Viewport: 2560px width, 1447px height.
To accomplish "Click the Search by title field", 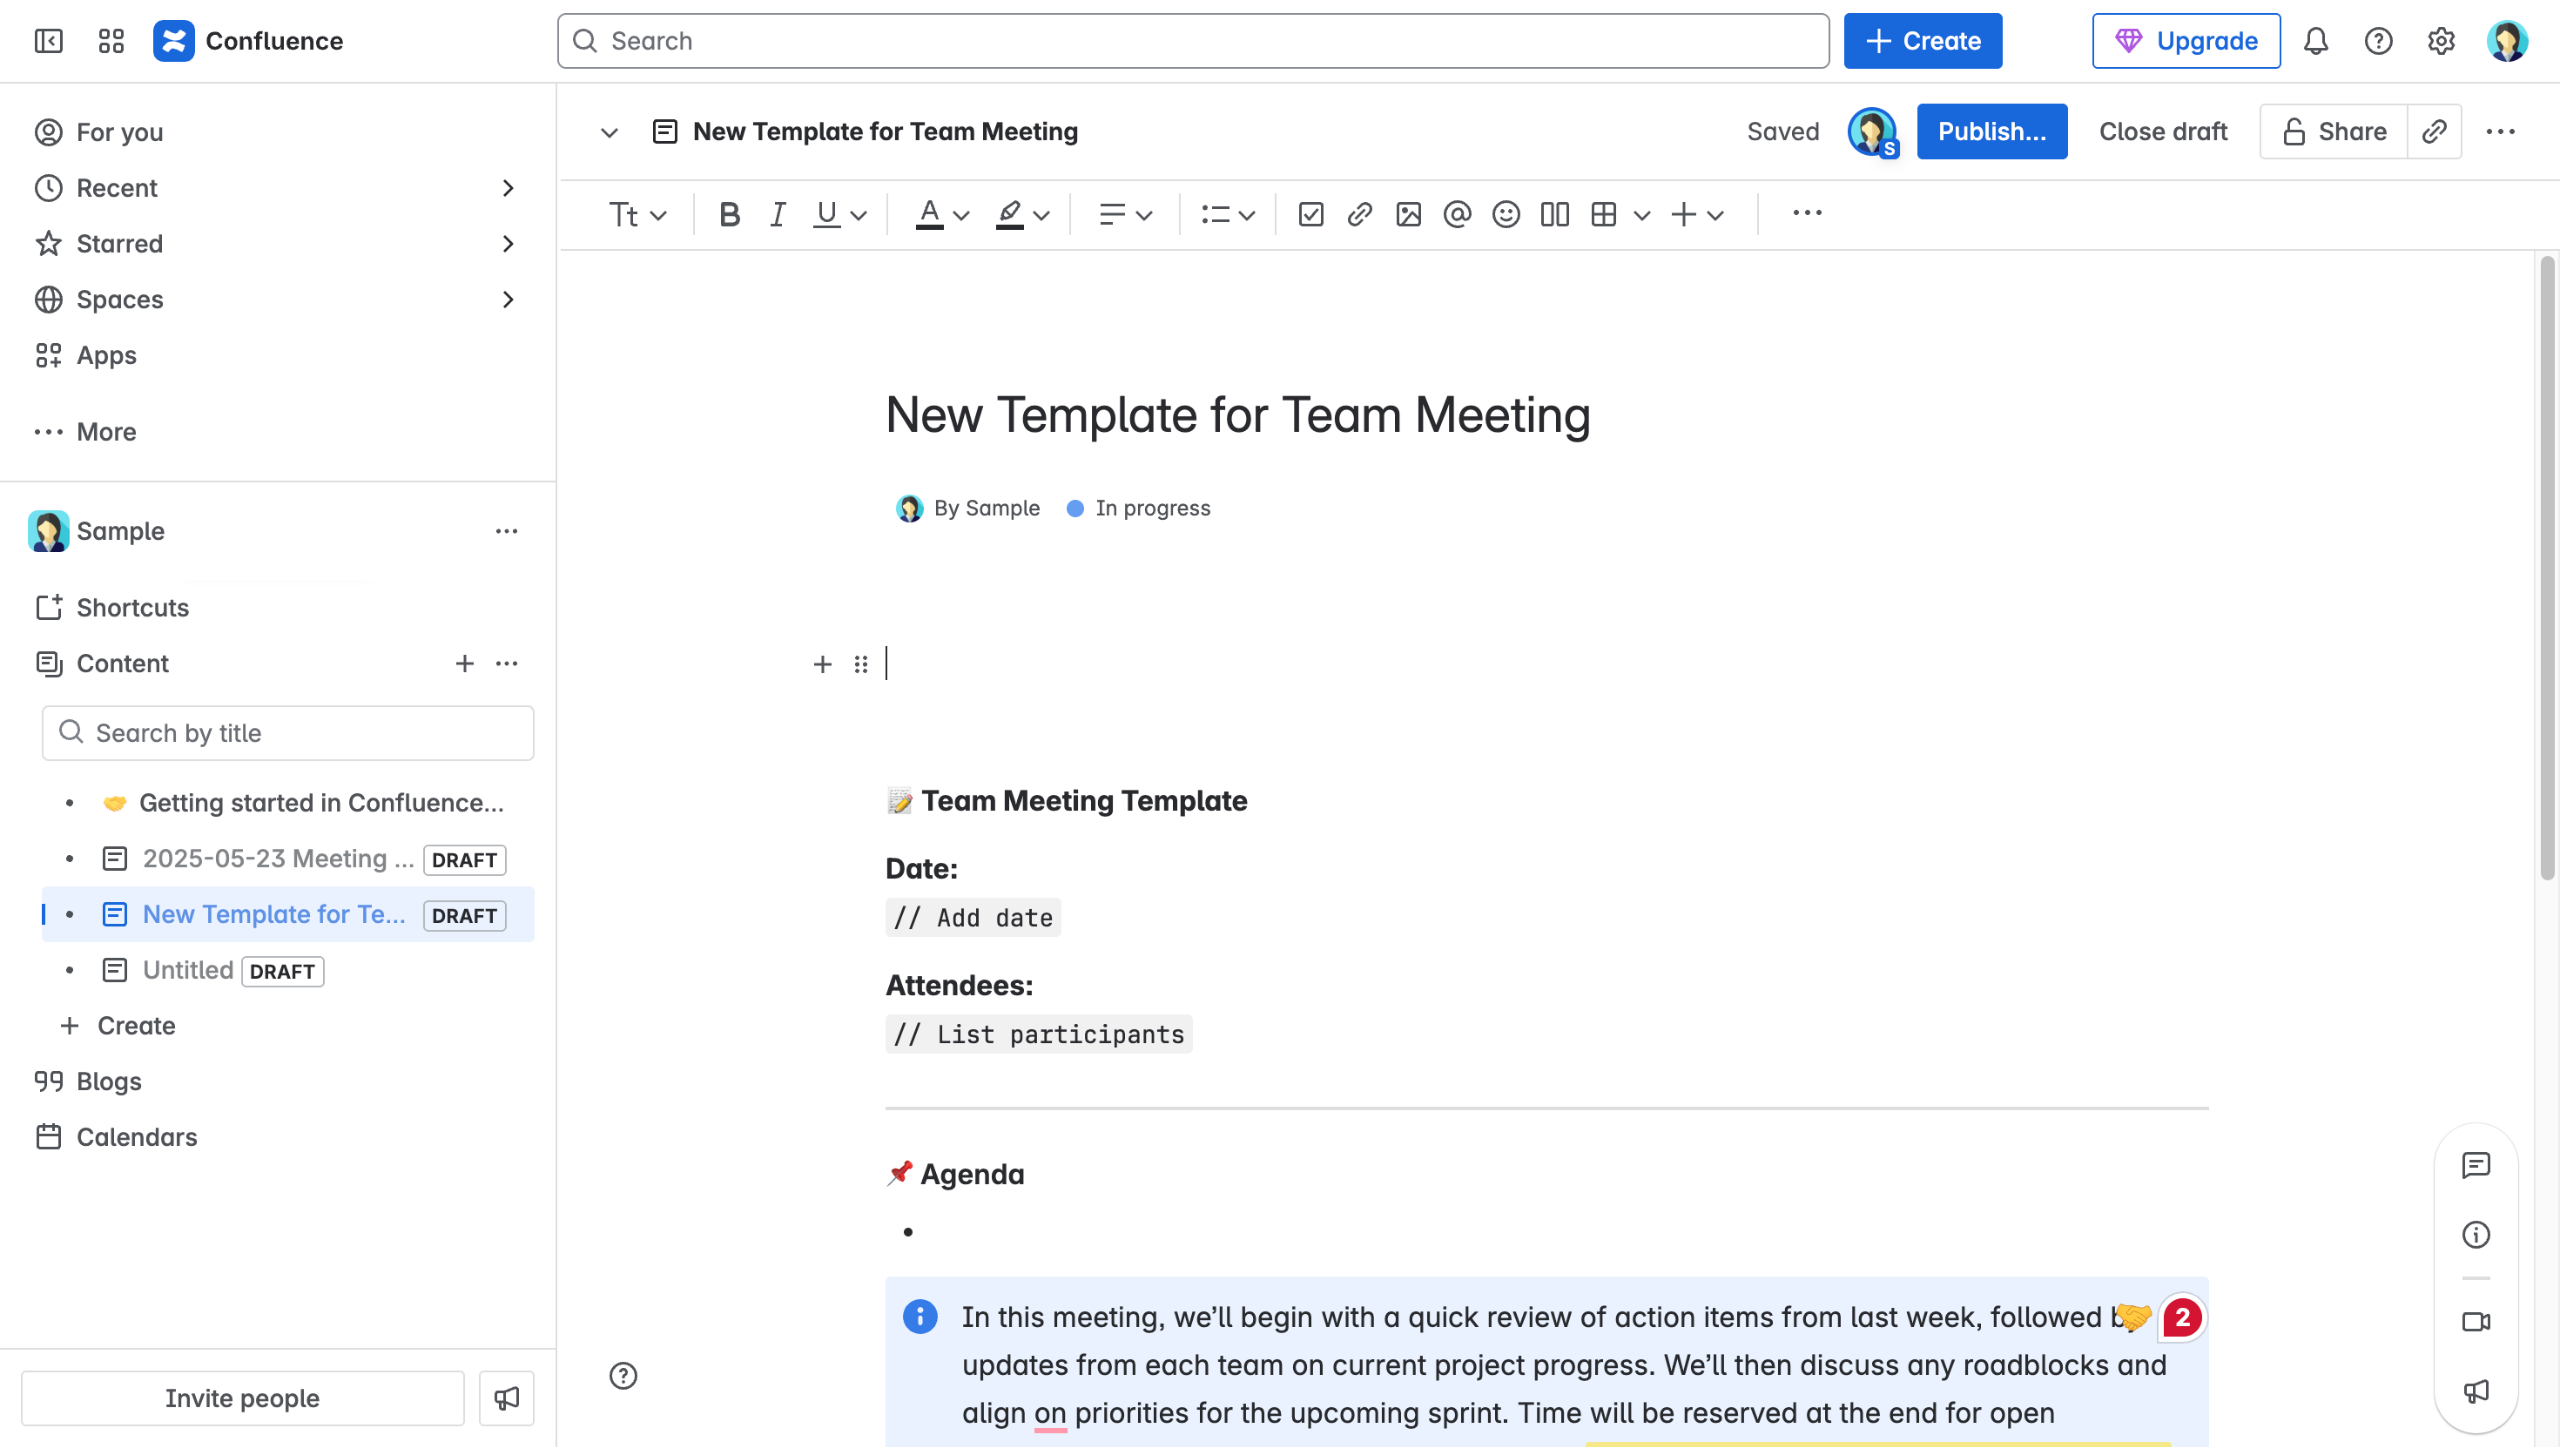I will point(288,733).
